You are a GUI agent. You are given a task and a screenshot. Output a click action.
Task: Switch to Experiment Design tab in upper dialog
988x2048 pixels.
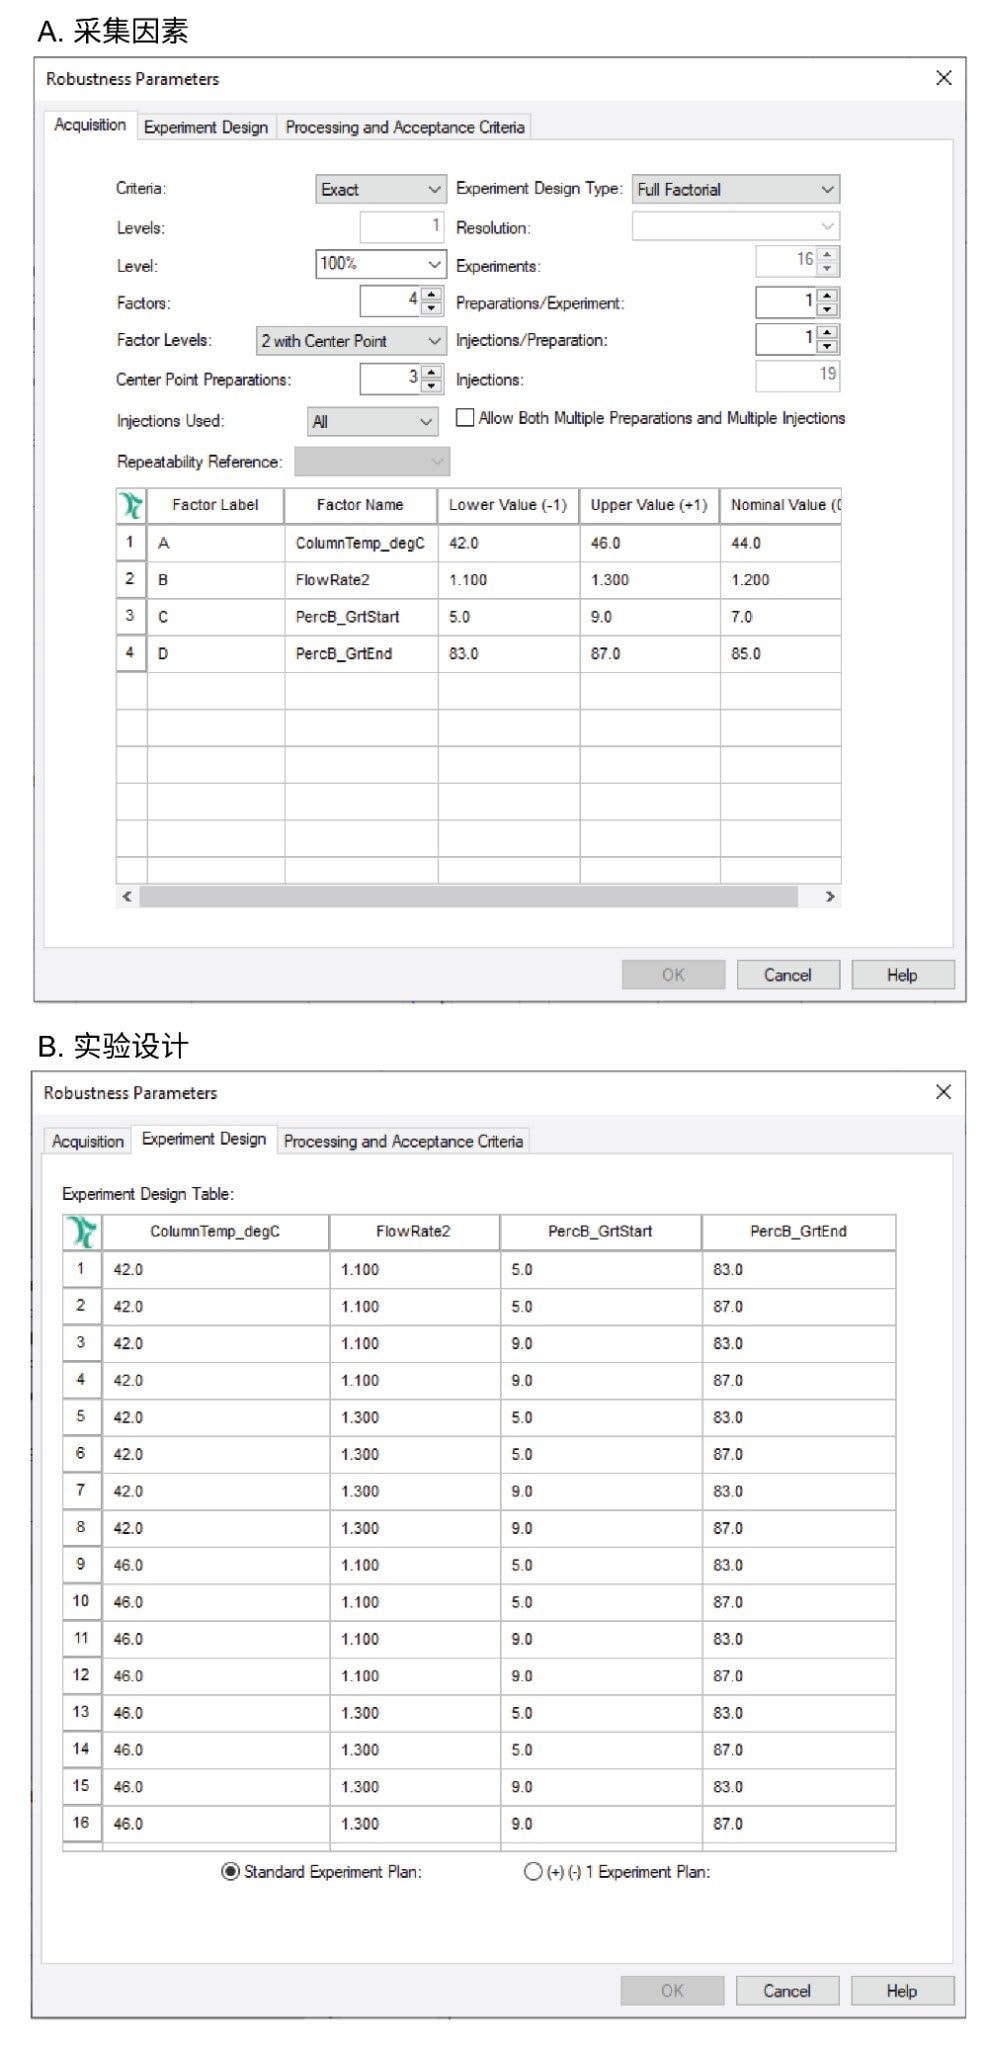(x=206, y=127)
